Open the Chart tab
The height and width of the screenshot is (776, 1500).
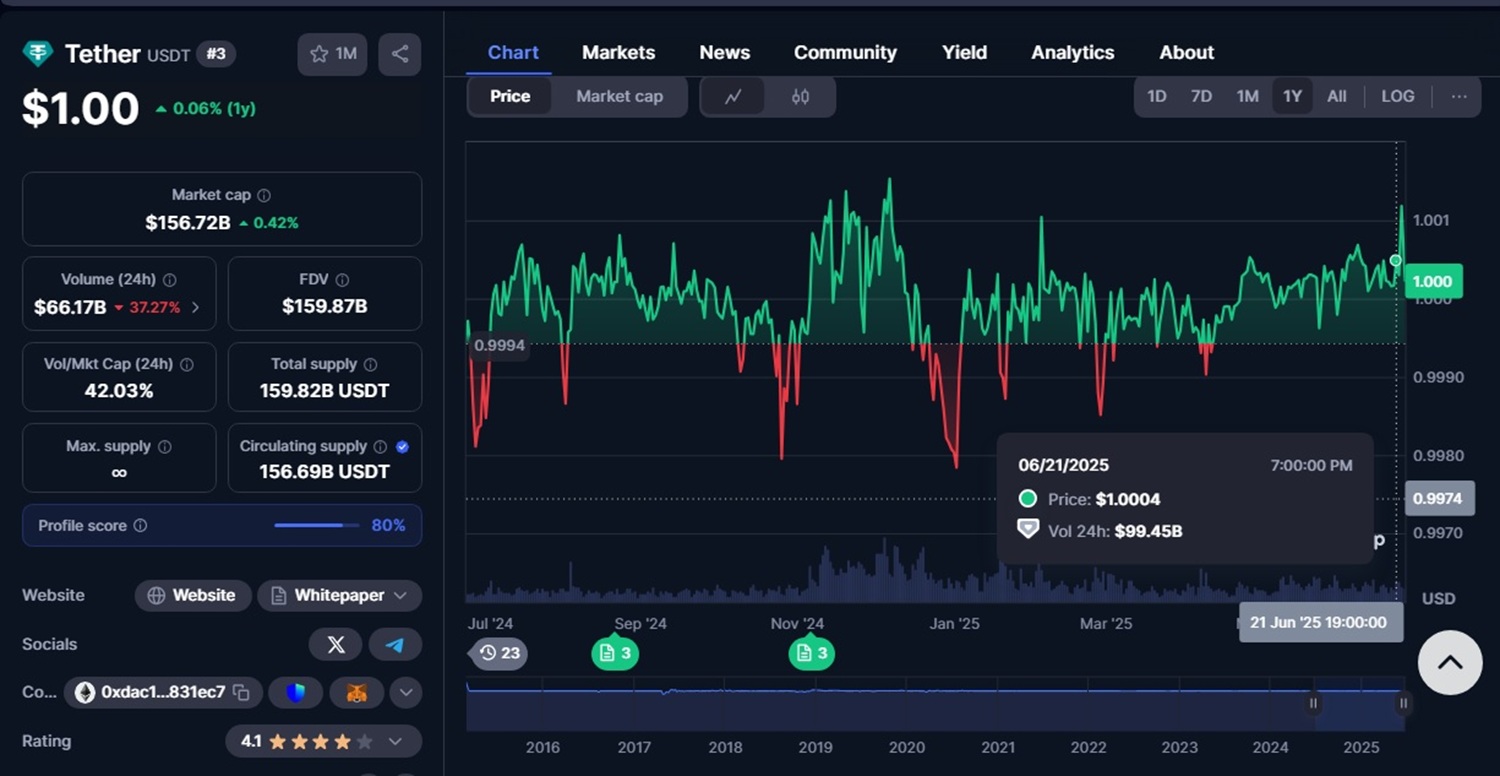pyautogui.click(x=513, y=53)
